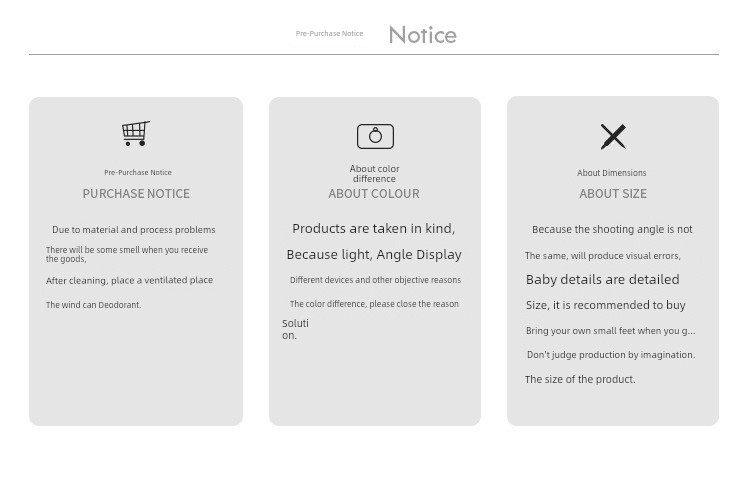The image size is (750, 478).
Task: Click the small Pre-Purchase Notice header label
Action: (x=329, y=34)
